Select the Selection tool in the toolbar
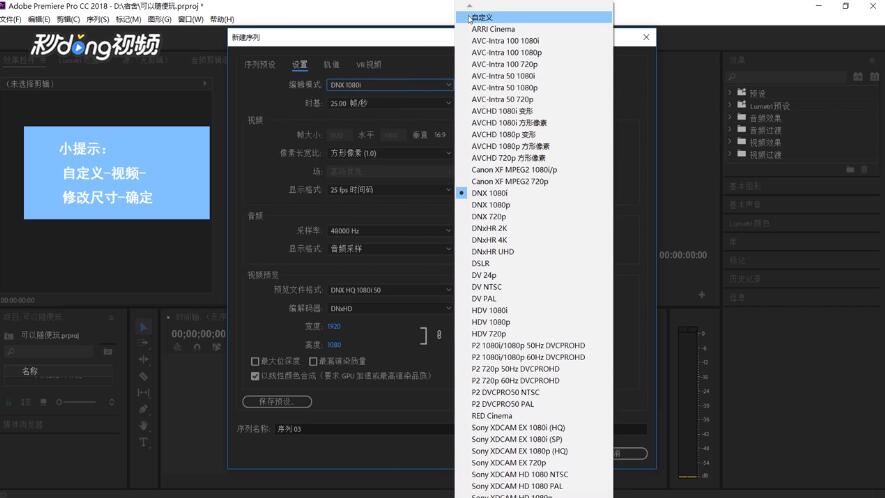Screen dimensions: 885x498 [143, 327]
